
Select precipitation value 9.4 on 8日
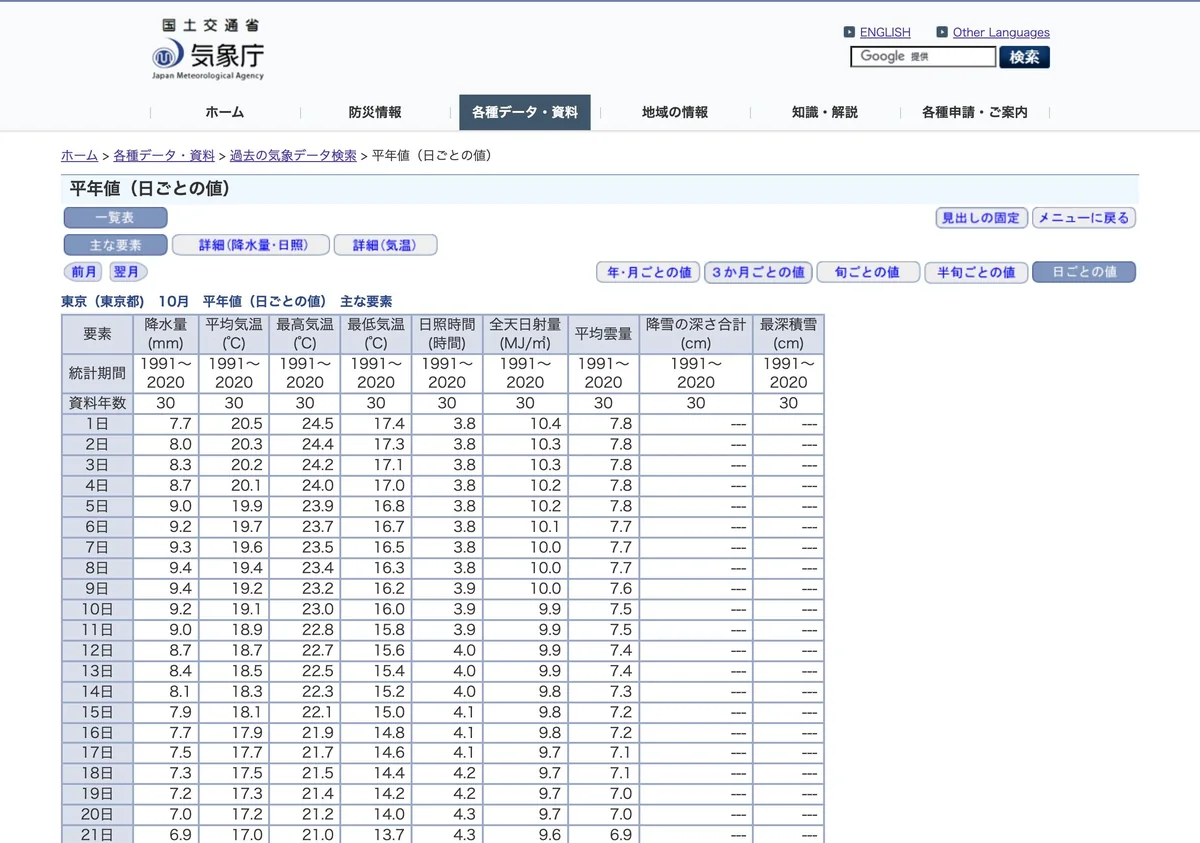[x=166, y=568]
